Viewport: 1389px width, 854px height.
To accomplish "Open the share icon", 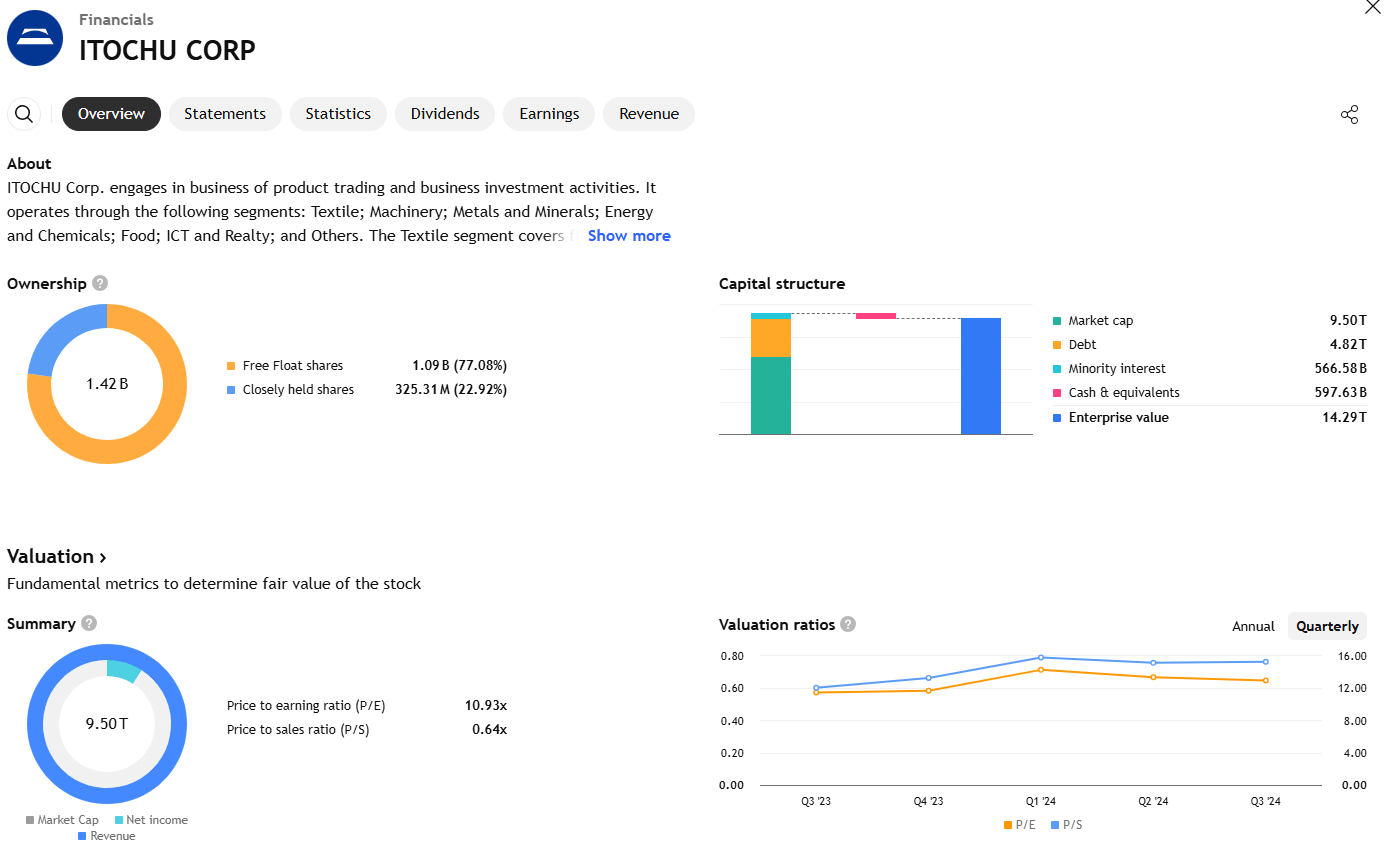I will click(1349, 114).
